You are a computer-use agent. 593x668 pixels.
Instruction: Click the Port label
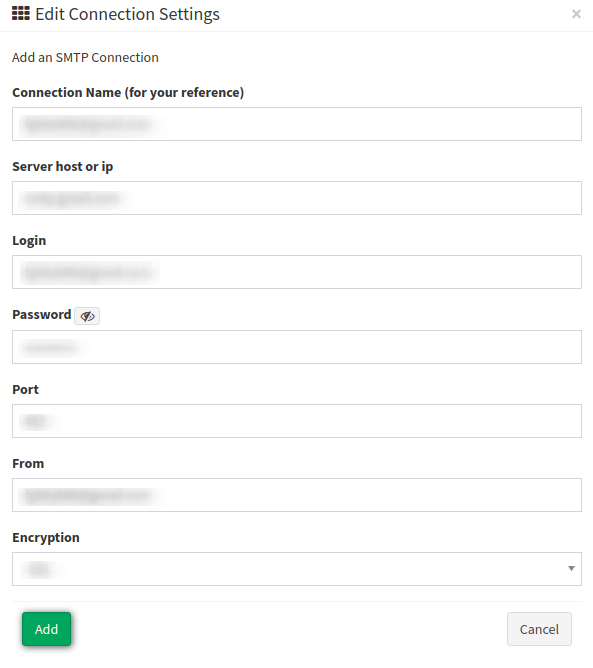(x=26, y=389)
